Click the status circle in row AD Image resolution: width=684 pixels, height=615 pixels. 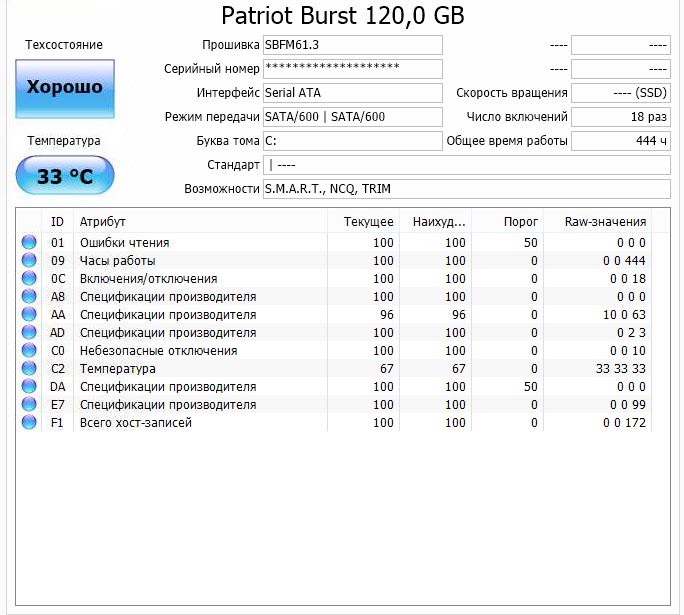click(29, 332)
